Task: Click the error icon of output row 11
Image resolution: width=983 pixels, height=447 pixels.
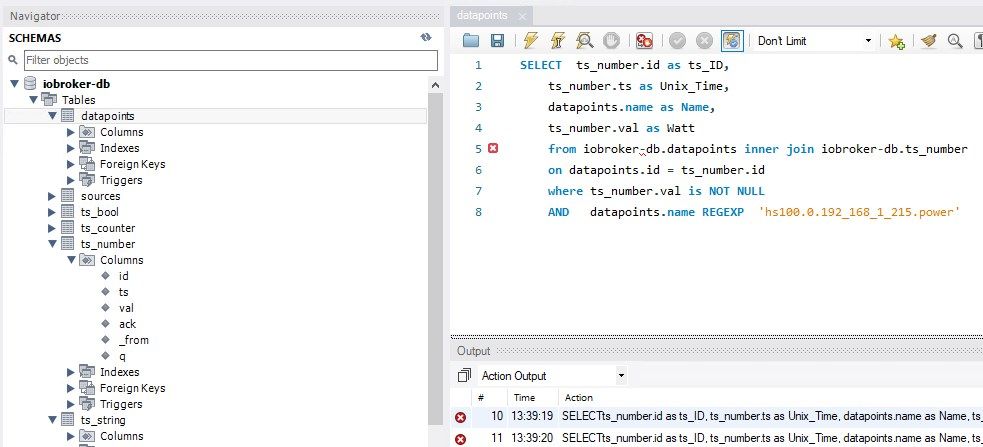Action: (x=461, y=439)
